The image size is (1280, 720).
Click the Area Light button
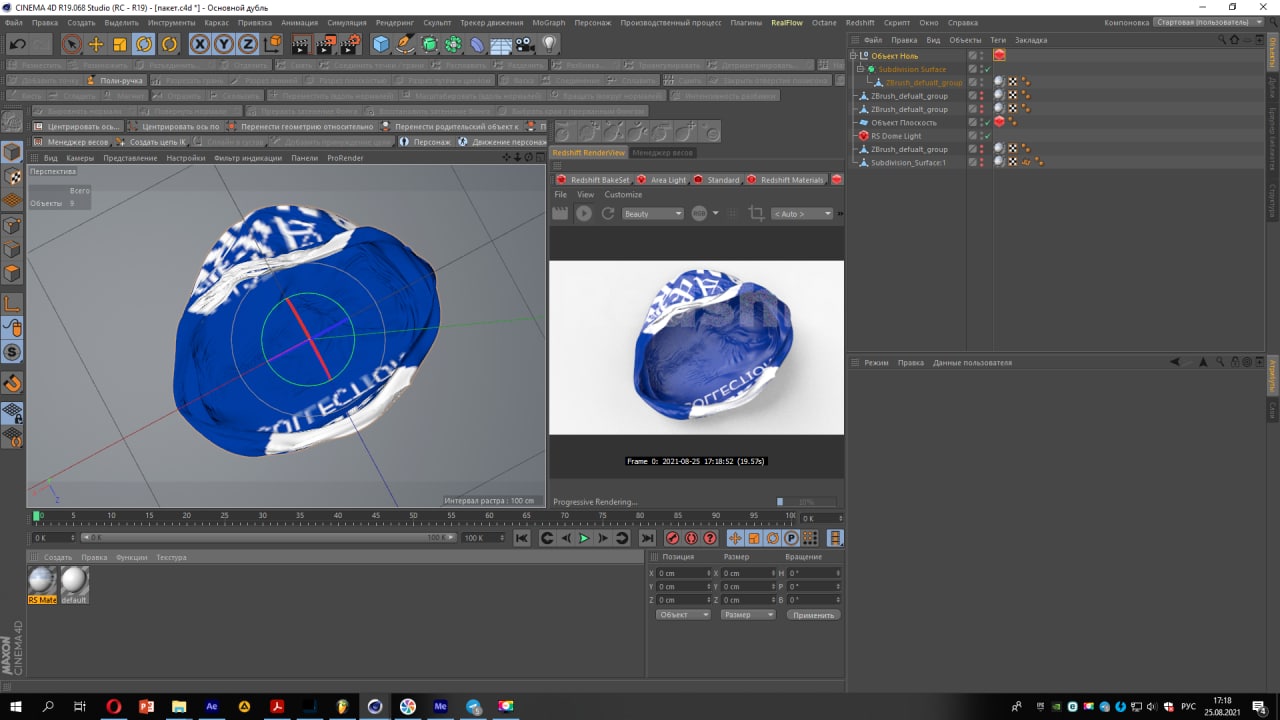662,180
